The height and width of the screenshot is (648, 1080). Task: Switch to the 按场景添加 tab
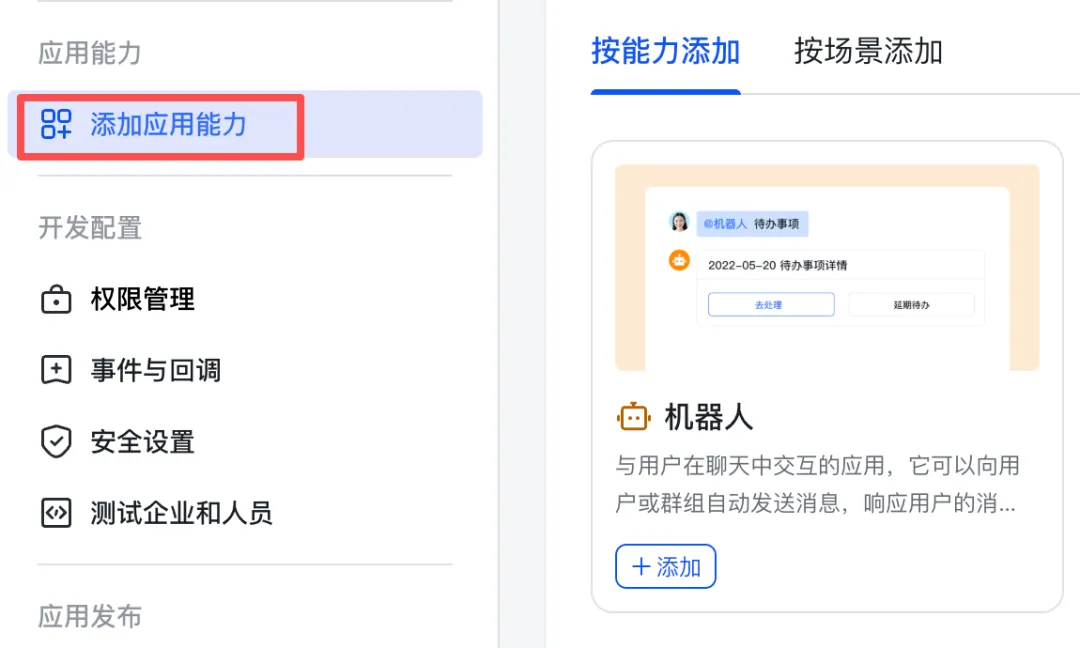click(x=868, y=51)
